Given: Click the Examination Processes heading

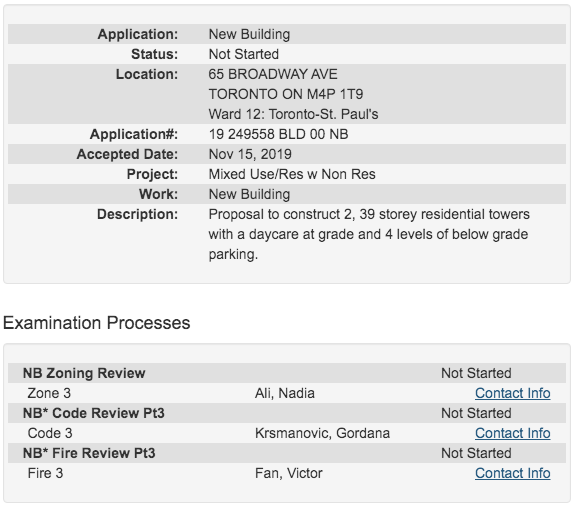Looking at the screenshot, I should point(96,323).
